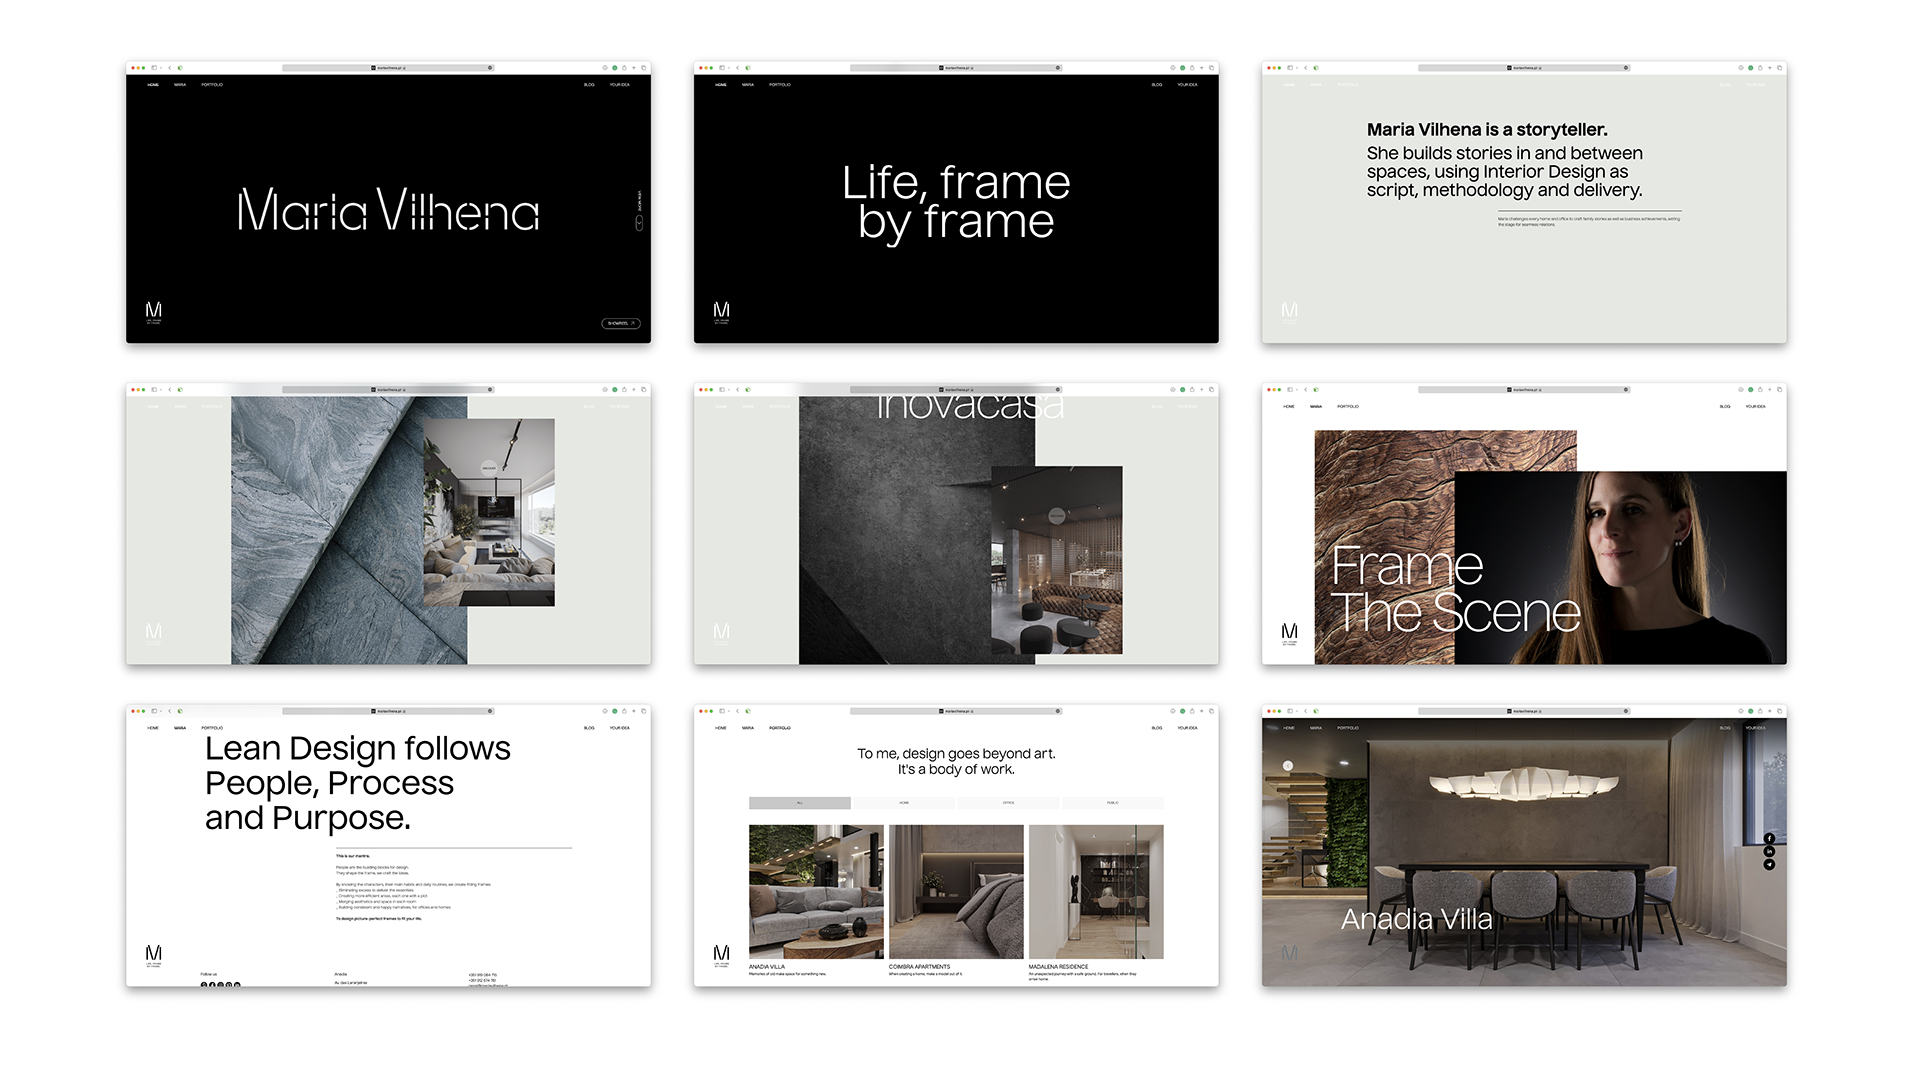Open sidebar dropdown chevron in Maria Vilhena homepage window
Screen dimensions: 1920x1080
click(161, 68)
